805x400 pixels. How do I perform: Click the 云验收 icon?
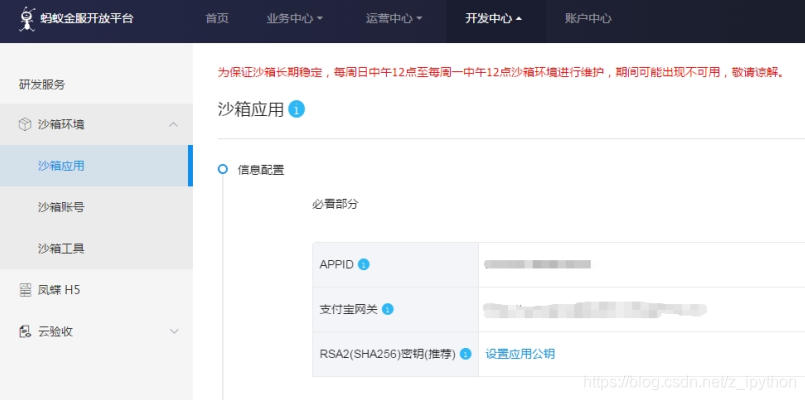click(25, 332)
